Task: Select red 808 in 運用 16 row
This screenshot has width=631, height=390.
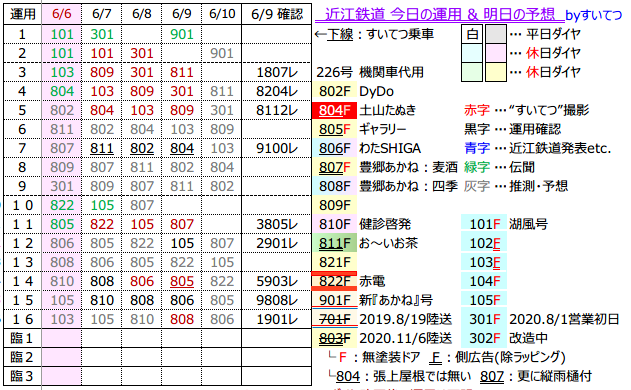Action: 181,319
